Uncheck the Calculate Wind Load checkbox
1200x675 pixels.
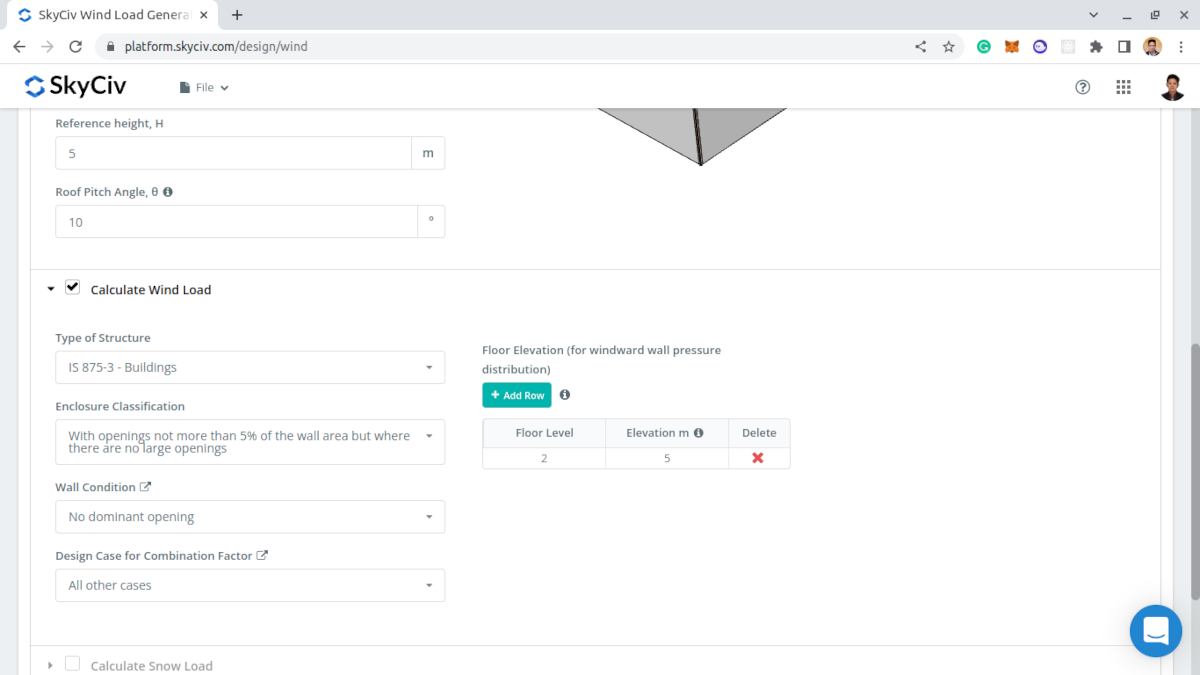[72, 288]
